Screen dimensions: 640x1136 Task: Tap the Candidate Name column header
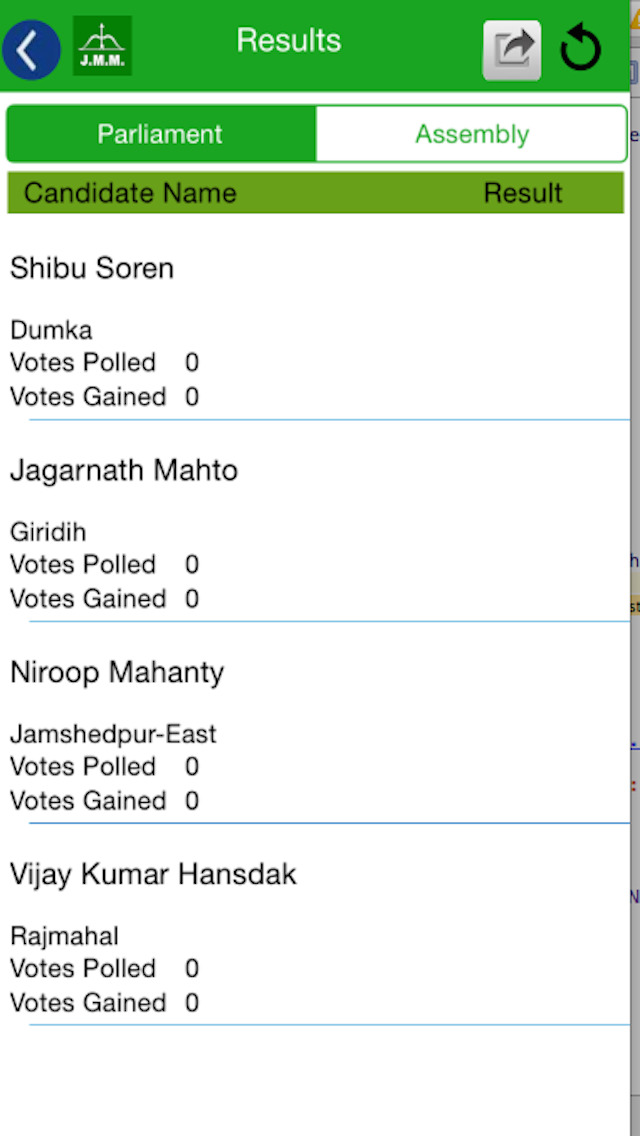point(130,193)
